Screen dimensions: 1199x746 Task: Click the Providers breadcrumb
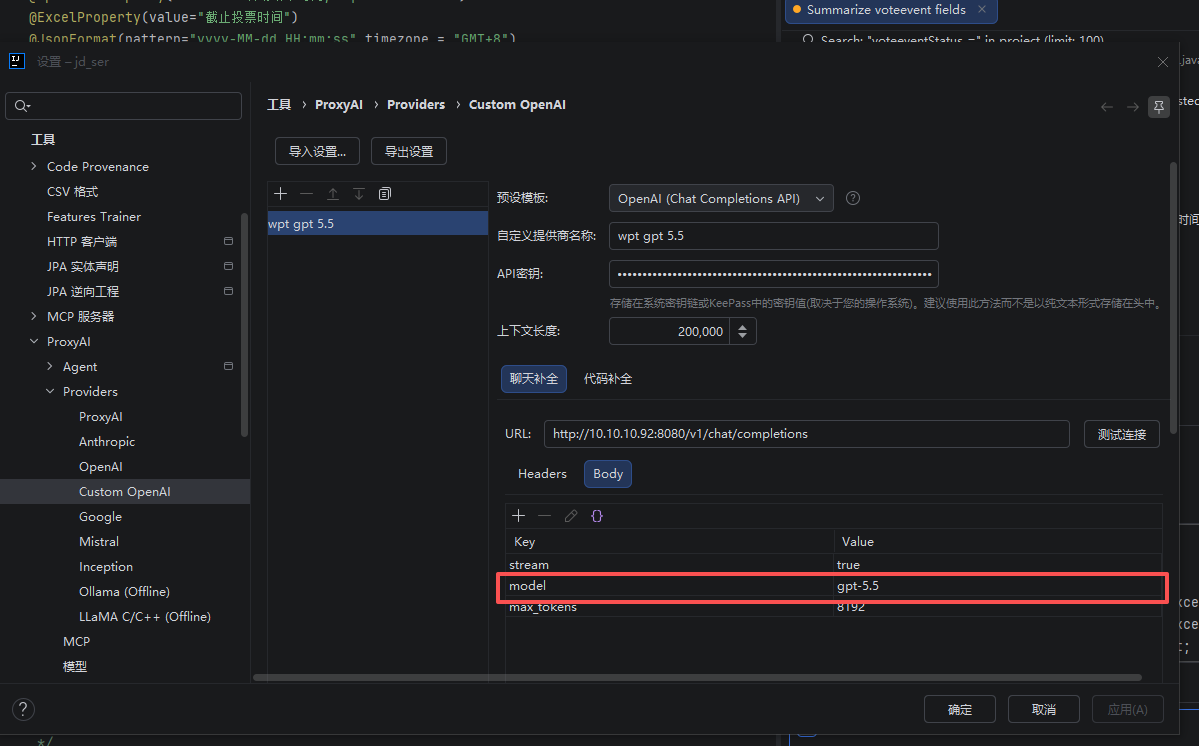pos(416,105)
